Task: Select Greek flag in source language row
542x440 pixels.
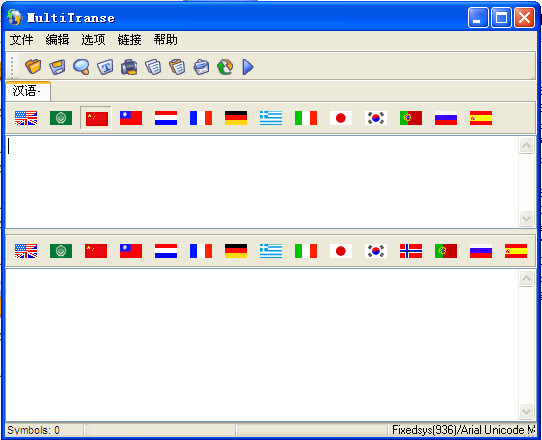Action: click(271, 118)
